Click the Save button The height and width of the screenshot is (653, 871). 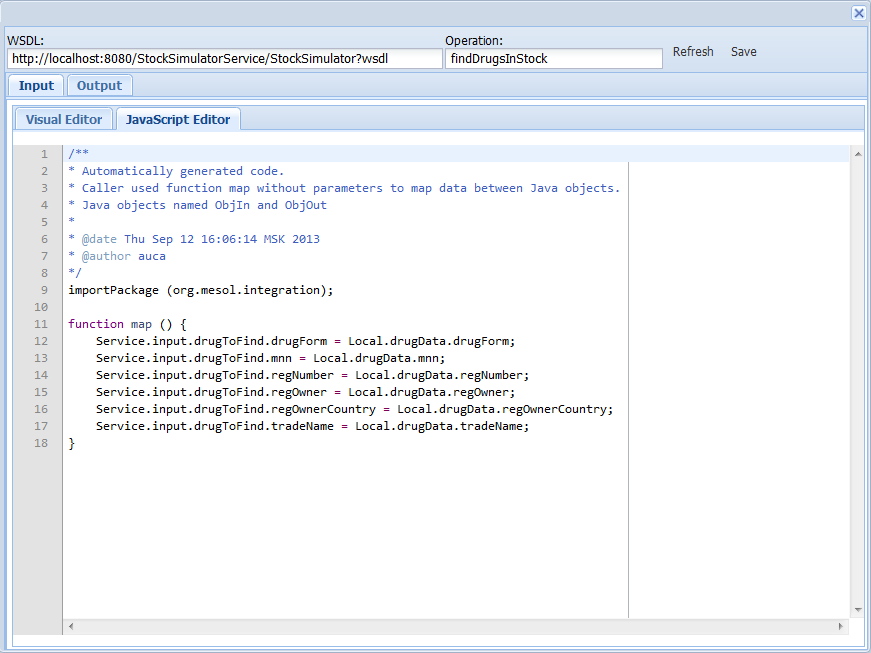(x=743, y=51)
